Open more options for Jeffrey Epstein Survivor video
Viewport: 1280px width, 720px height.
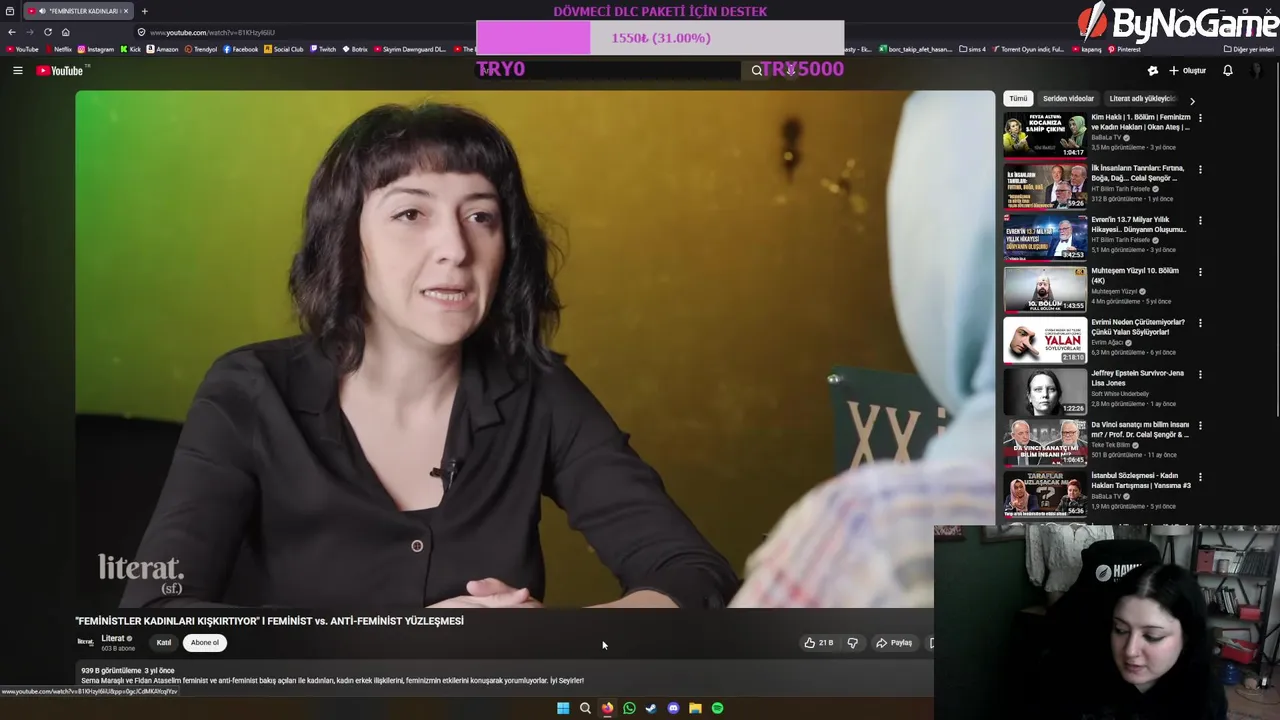(1200, 374)
